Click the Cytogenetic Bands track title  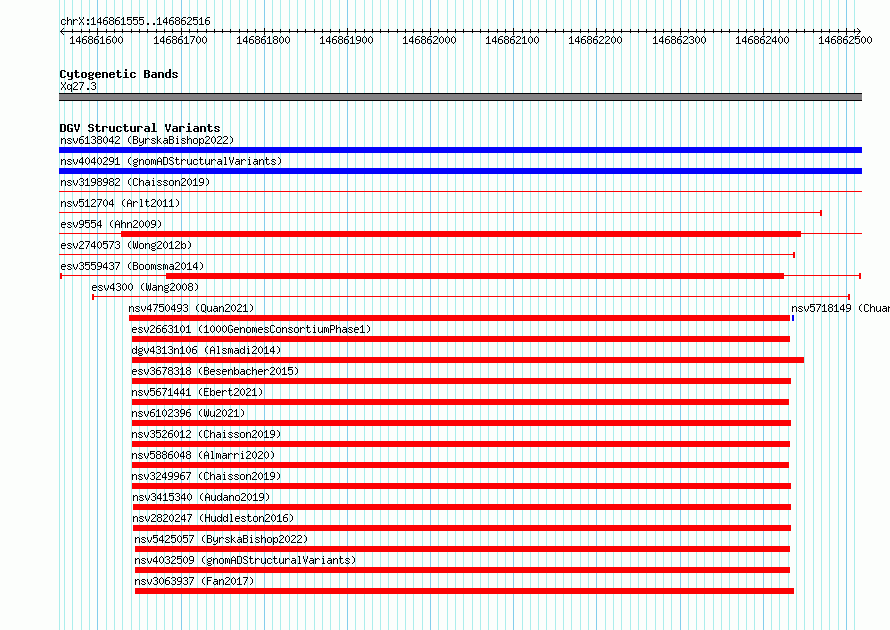tap(119, 74)
